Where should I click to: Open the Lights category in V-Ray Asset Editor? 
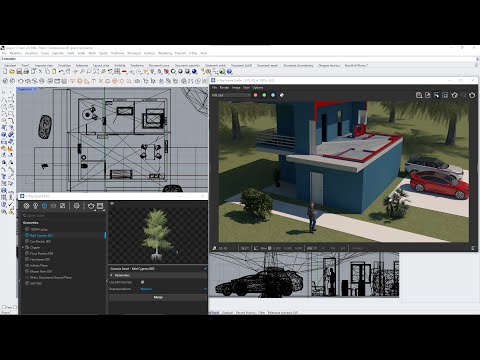(x=35, y=206)
